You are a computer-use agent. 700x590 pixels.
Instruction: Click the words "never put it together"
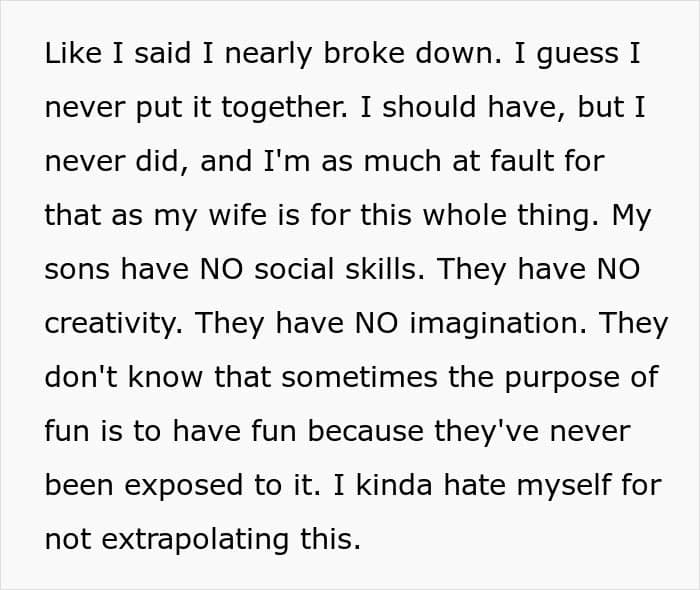click(194, 108)
